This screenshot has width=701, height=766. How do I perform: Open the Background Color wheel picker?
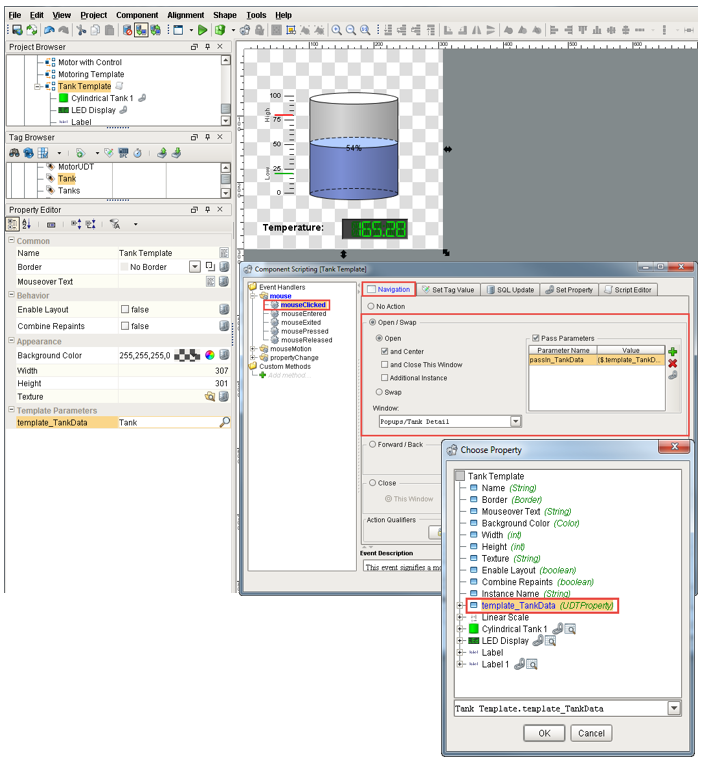[x=210, y=355]
